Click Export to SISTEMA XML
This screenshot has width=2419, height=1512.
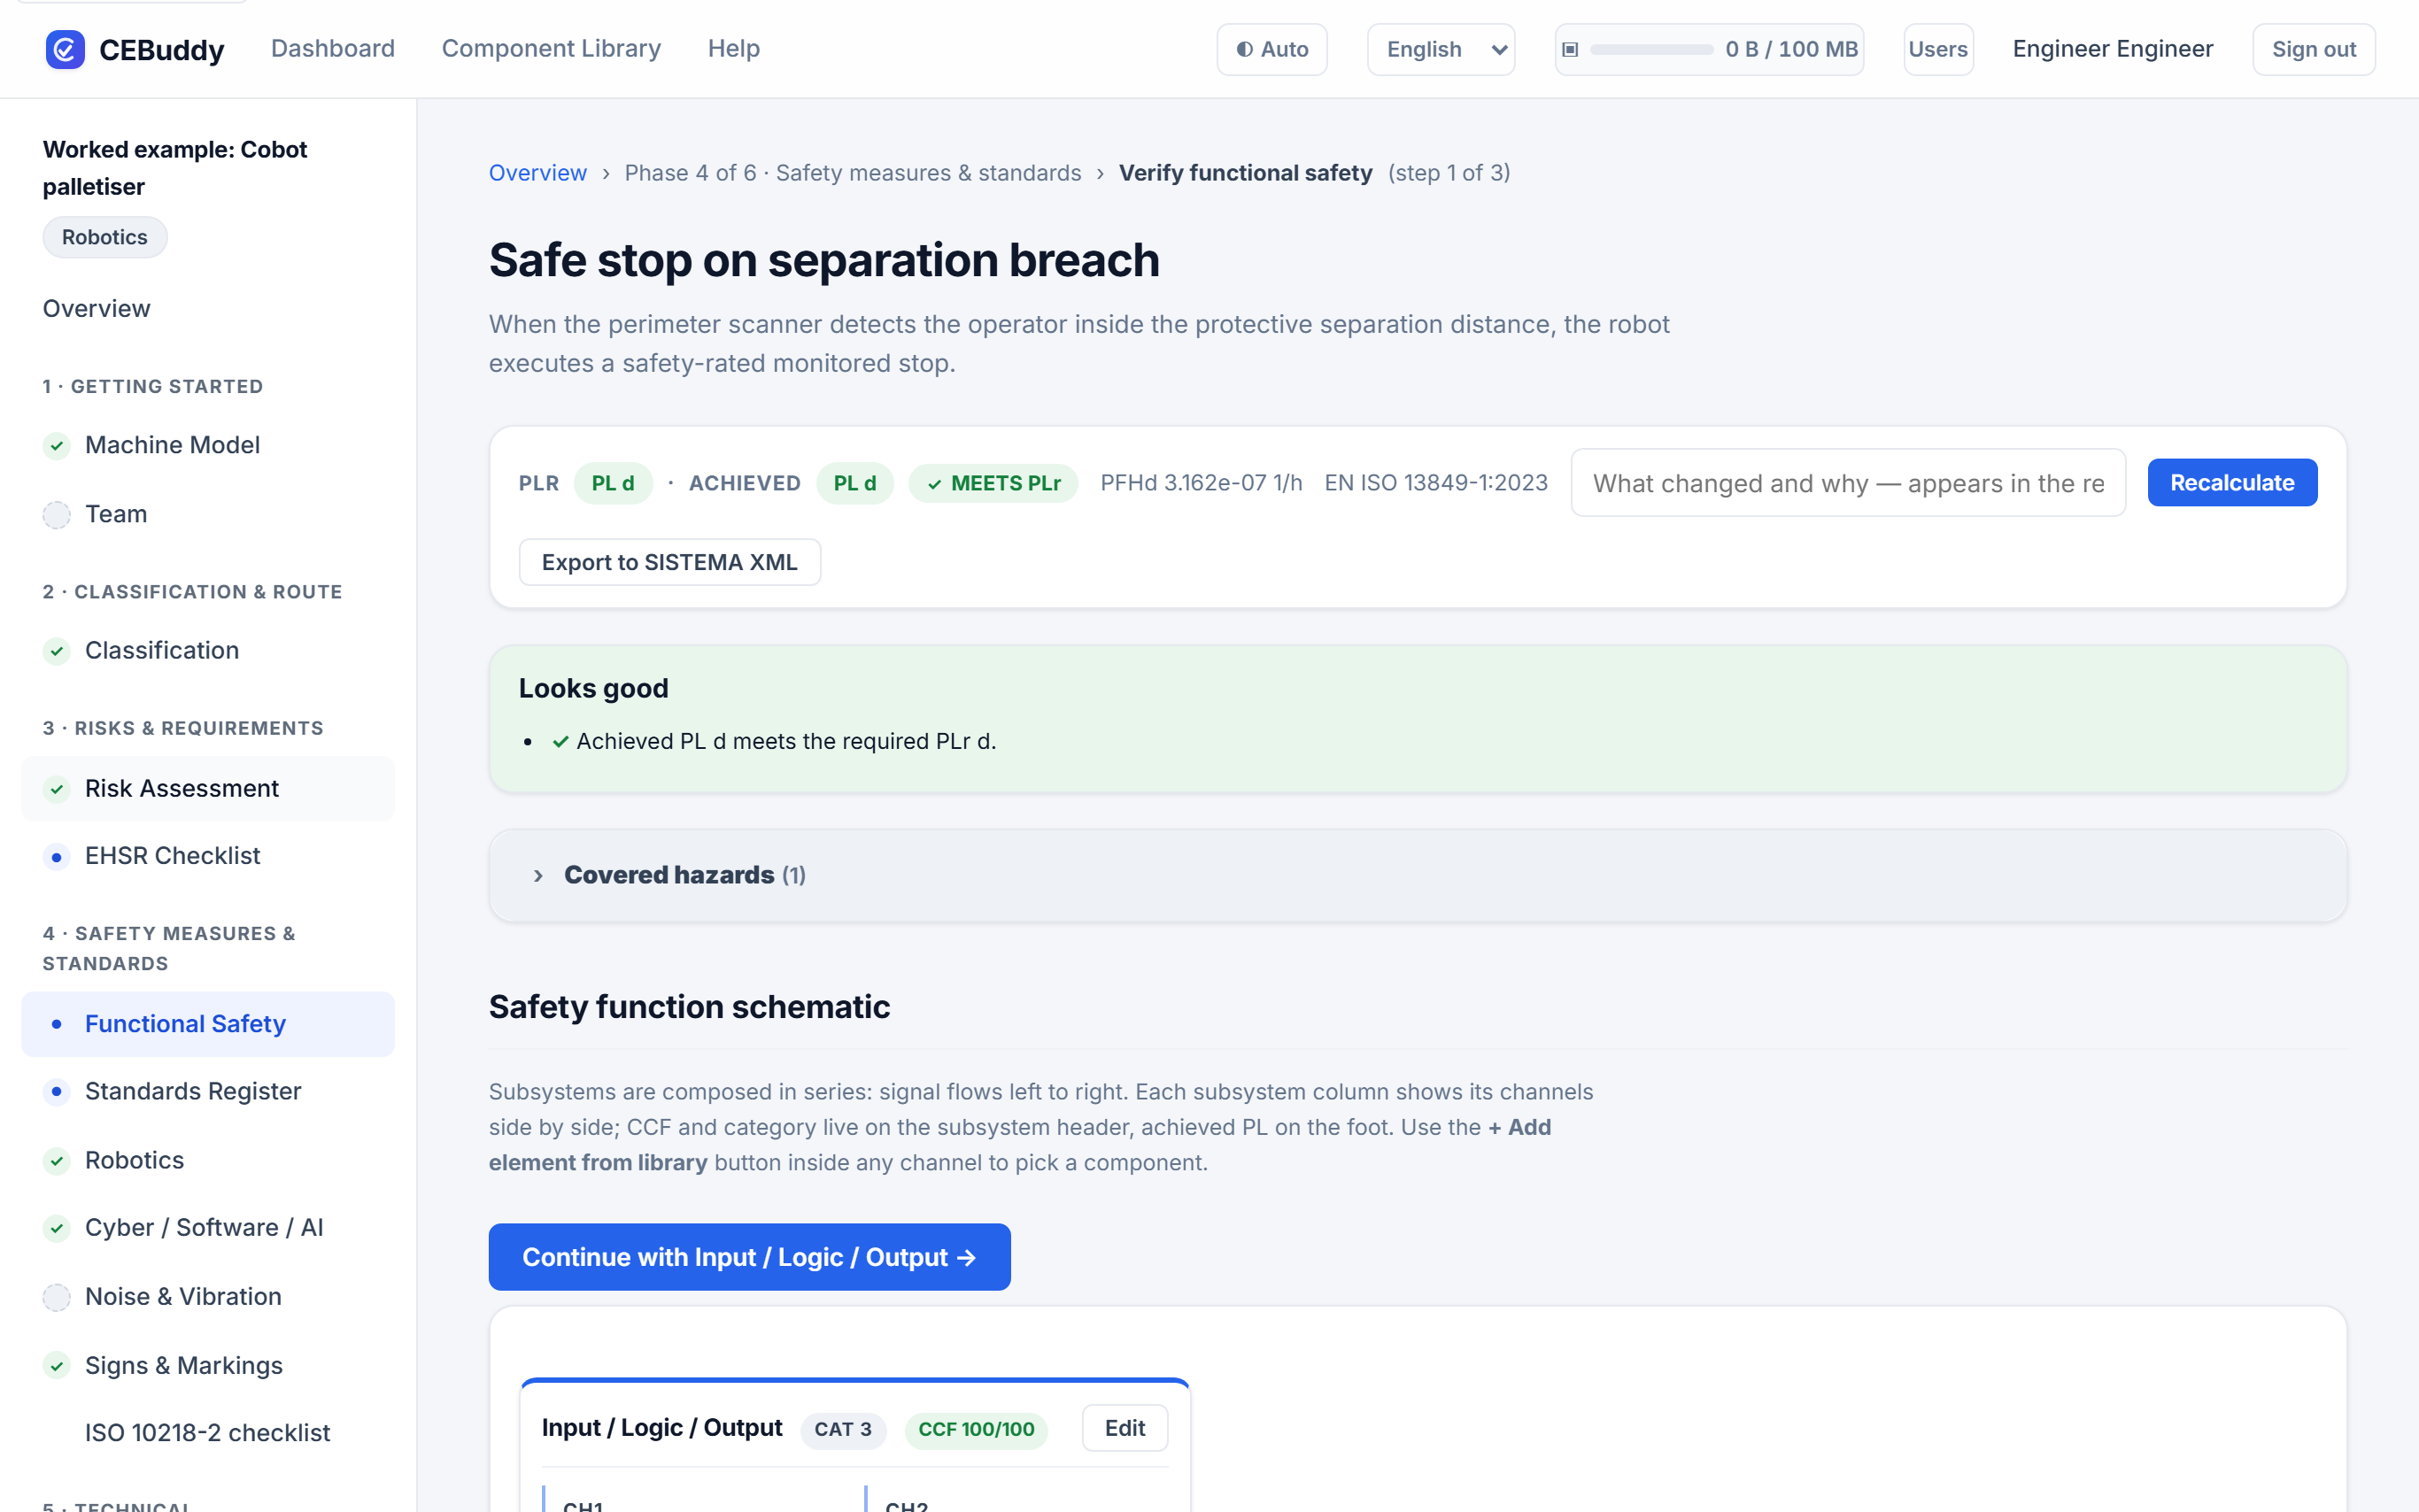670,562
